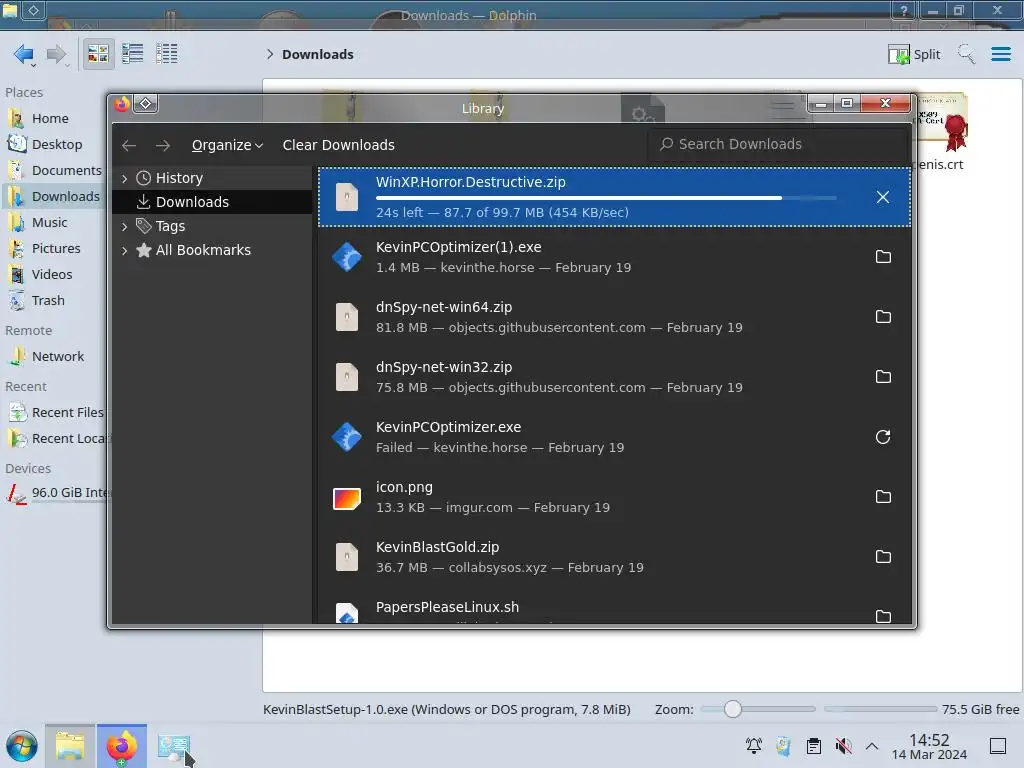Open the third taskbar application

(174, 746)
